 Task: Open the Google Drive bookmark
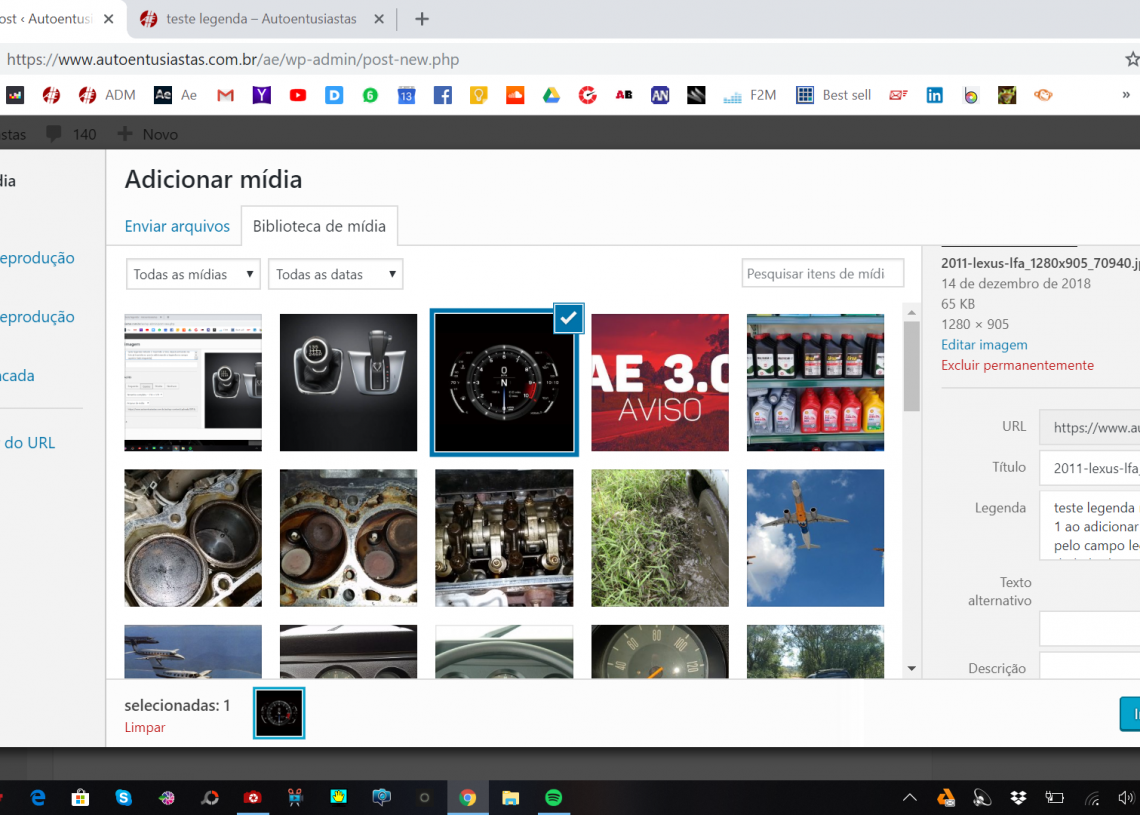tap(551, 95)
